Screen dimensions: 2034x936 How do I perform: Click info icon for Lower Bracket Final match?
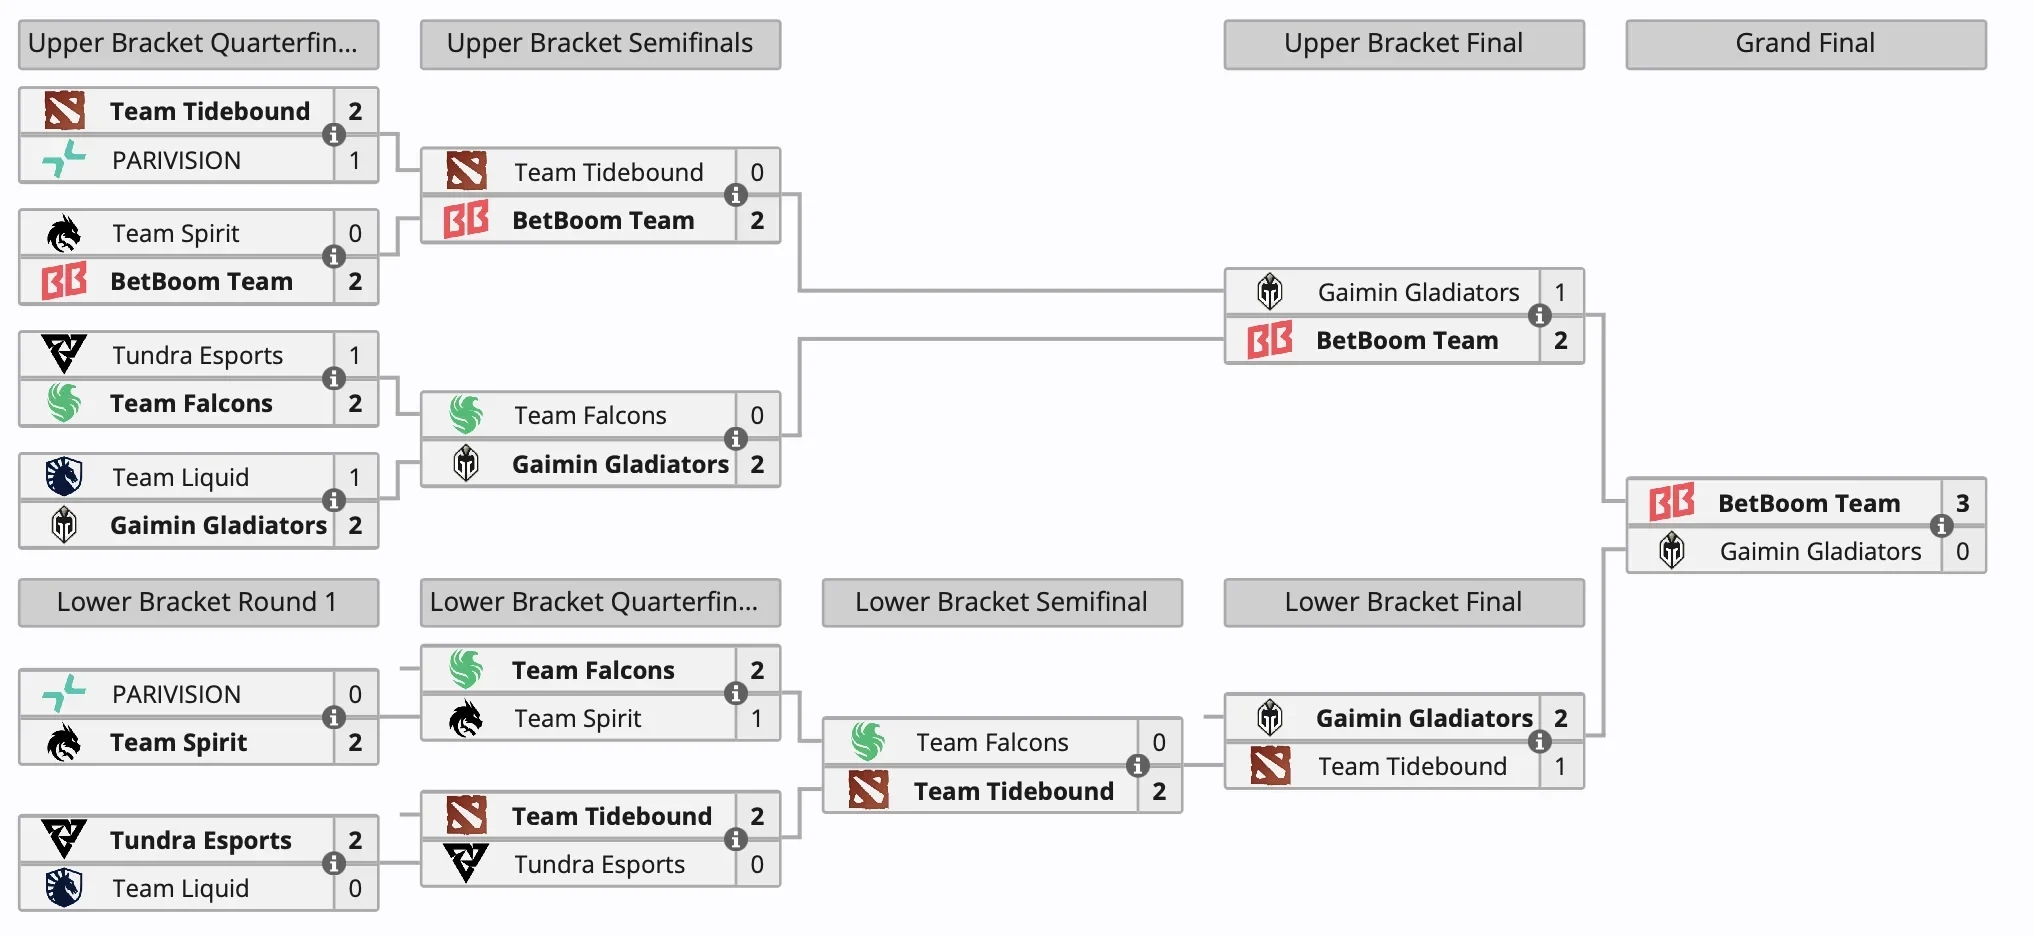pos(1539,741)
